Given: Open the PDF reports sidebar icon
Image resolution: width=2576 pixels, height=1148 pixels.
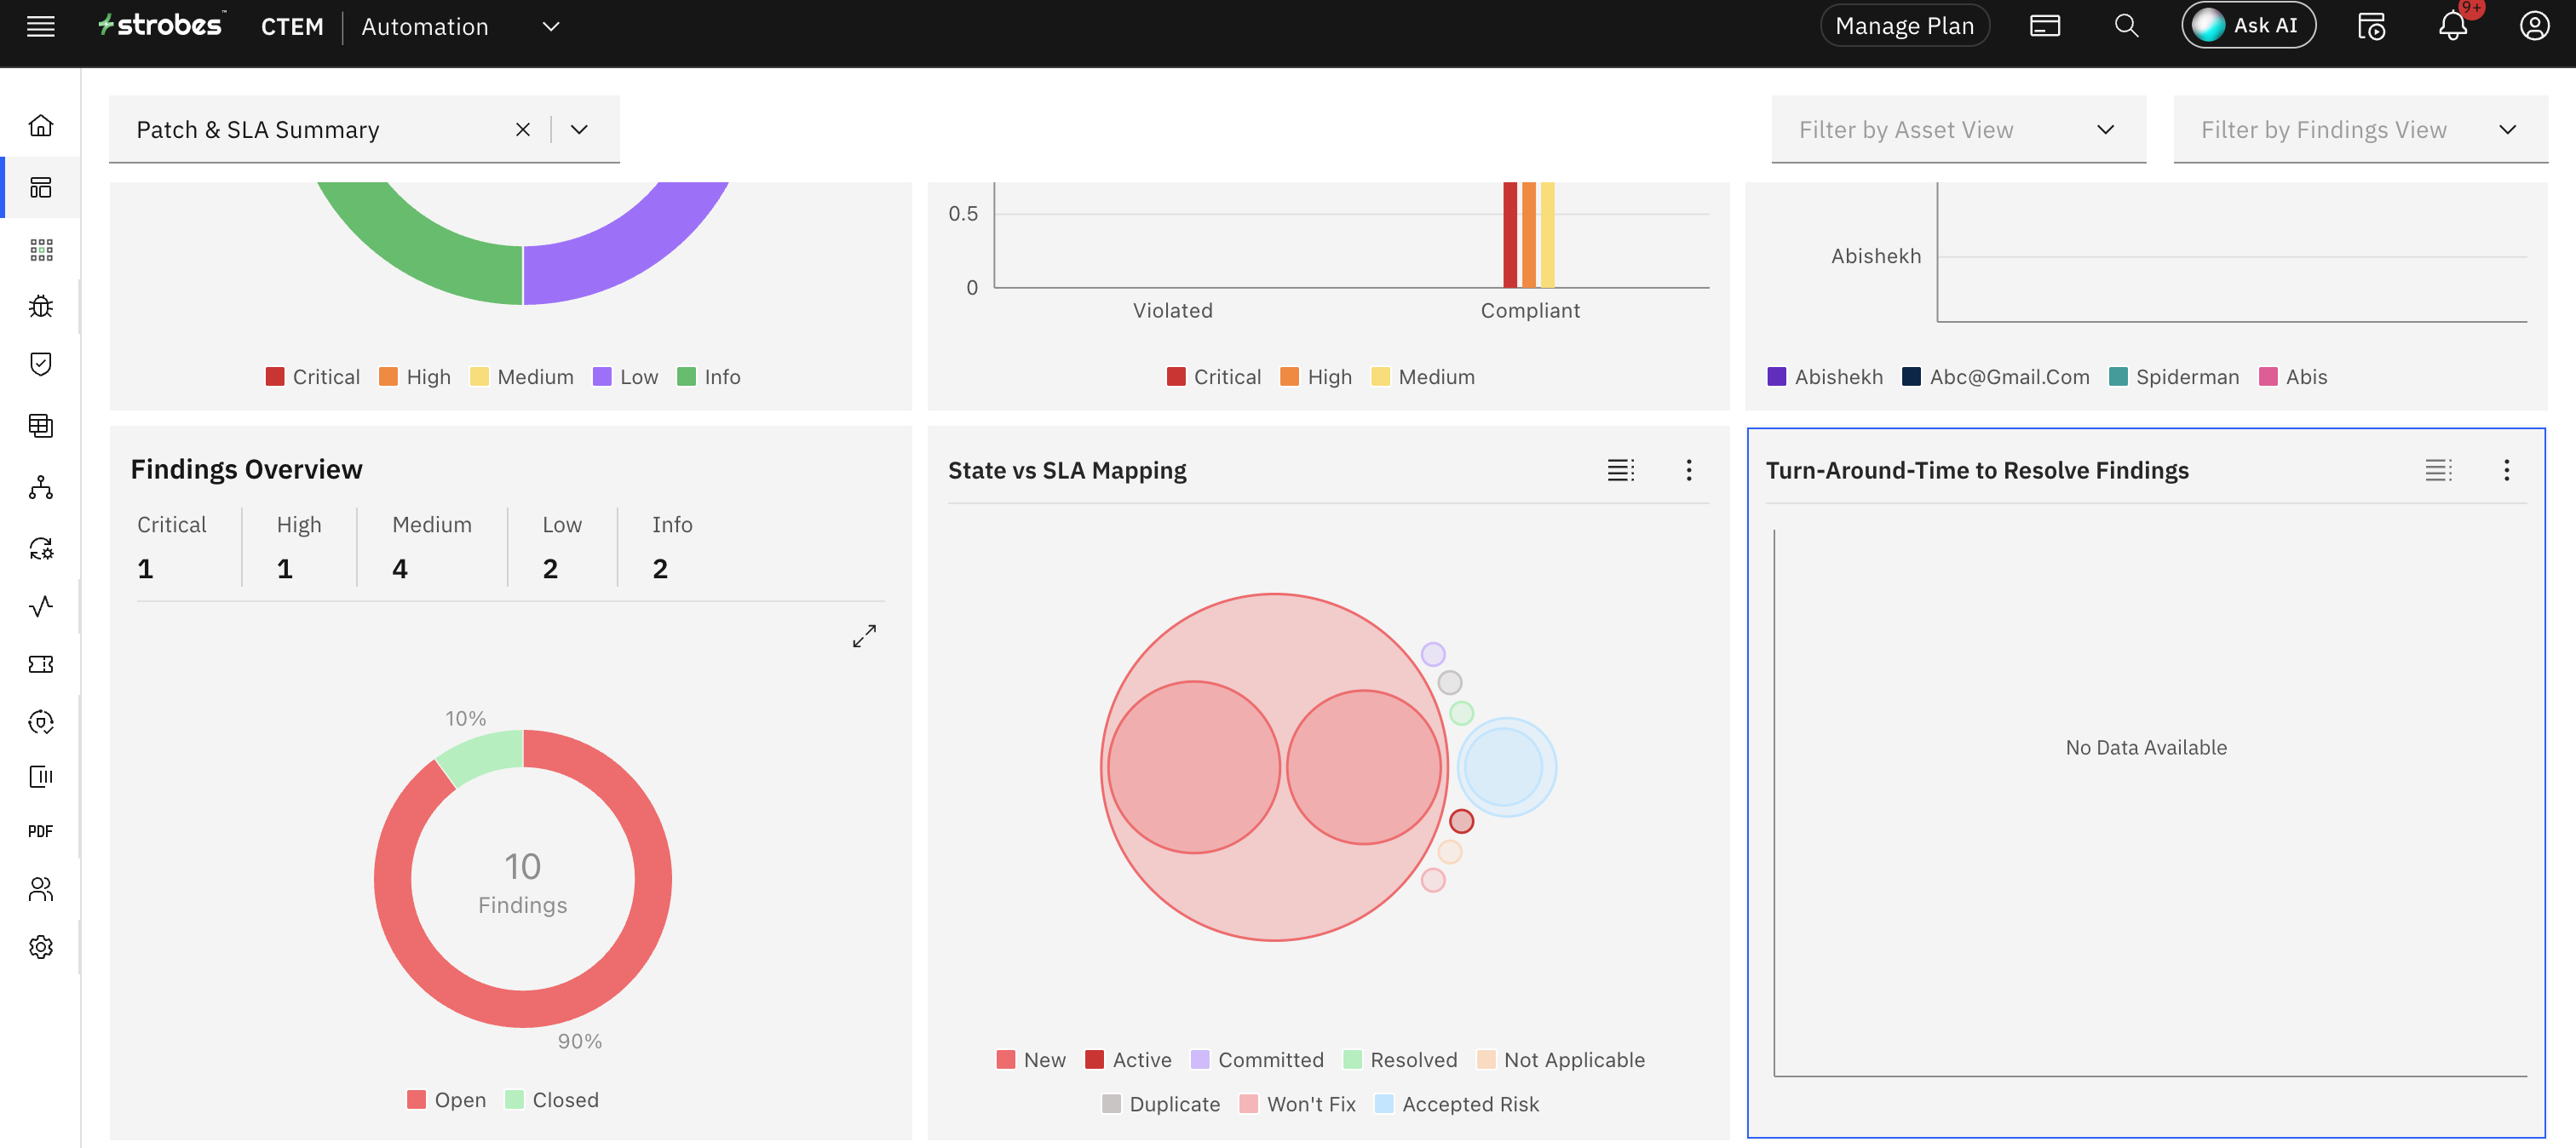Looking at the screenshot, I should (41, 831).
